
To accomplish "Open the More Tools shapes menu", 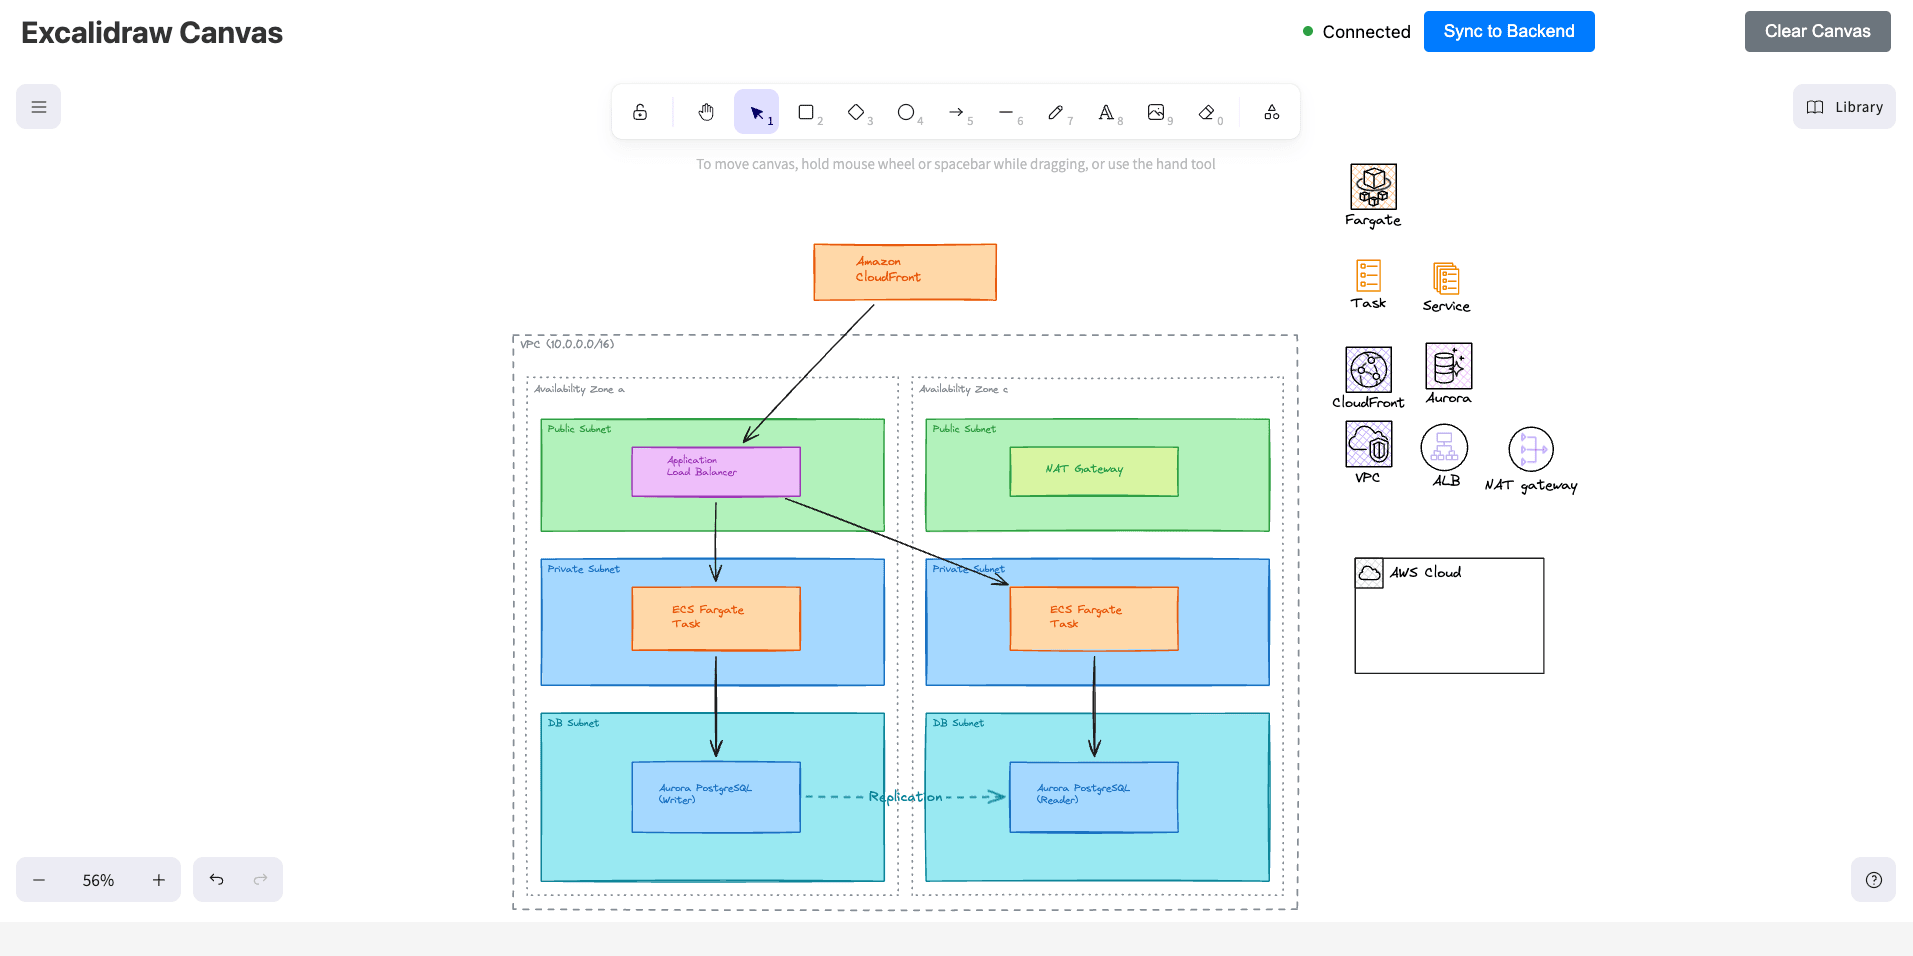I will 1272,112.
